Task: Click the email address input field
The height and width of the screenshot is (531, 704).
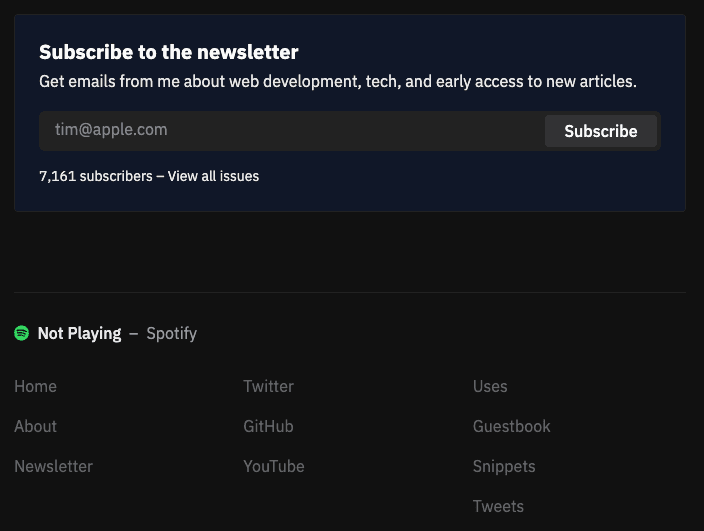Action: [x=292, y=130]
